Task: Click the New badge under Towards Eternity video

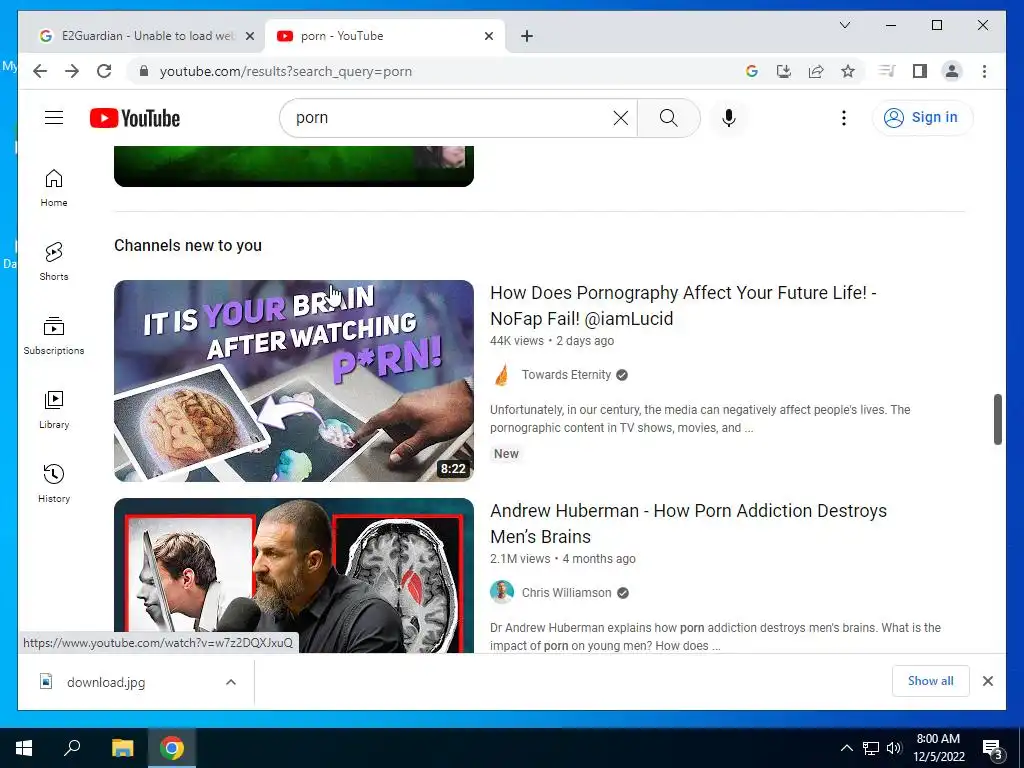Action: tap(506, 454)
